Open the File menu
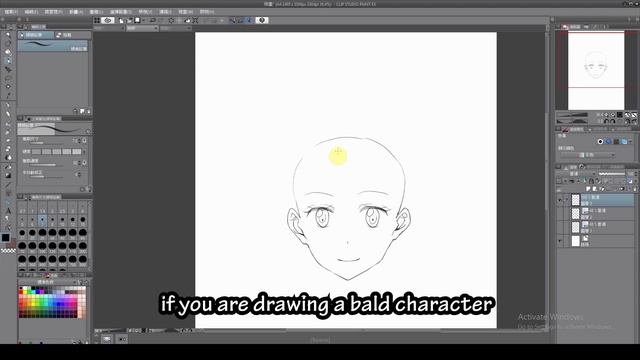Viewport: 640px width, 360px height. pos(11,12)
